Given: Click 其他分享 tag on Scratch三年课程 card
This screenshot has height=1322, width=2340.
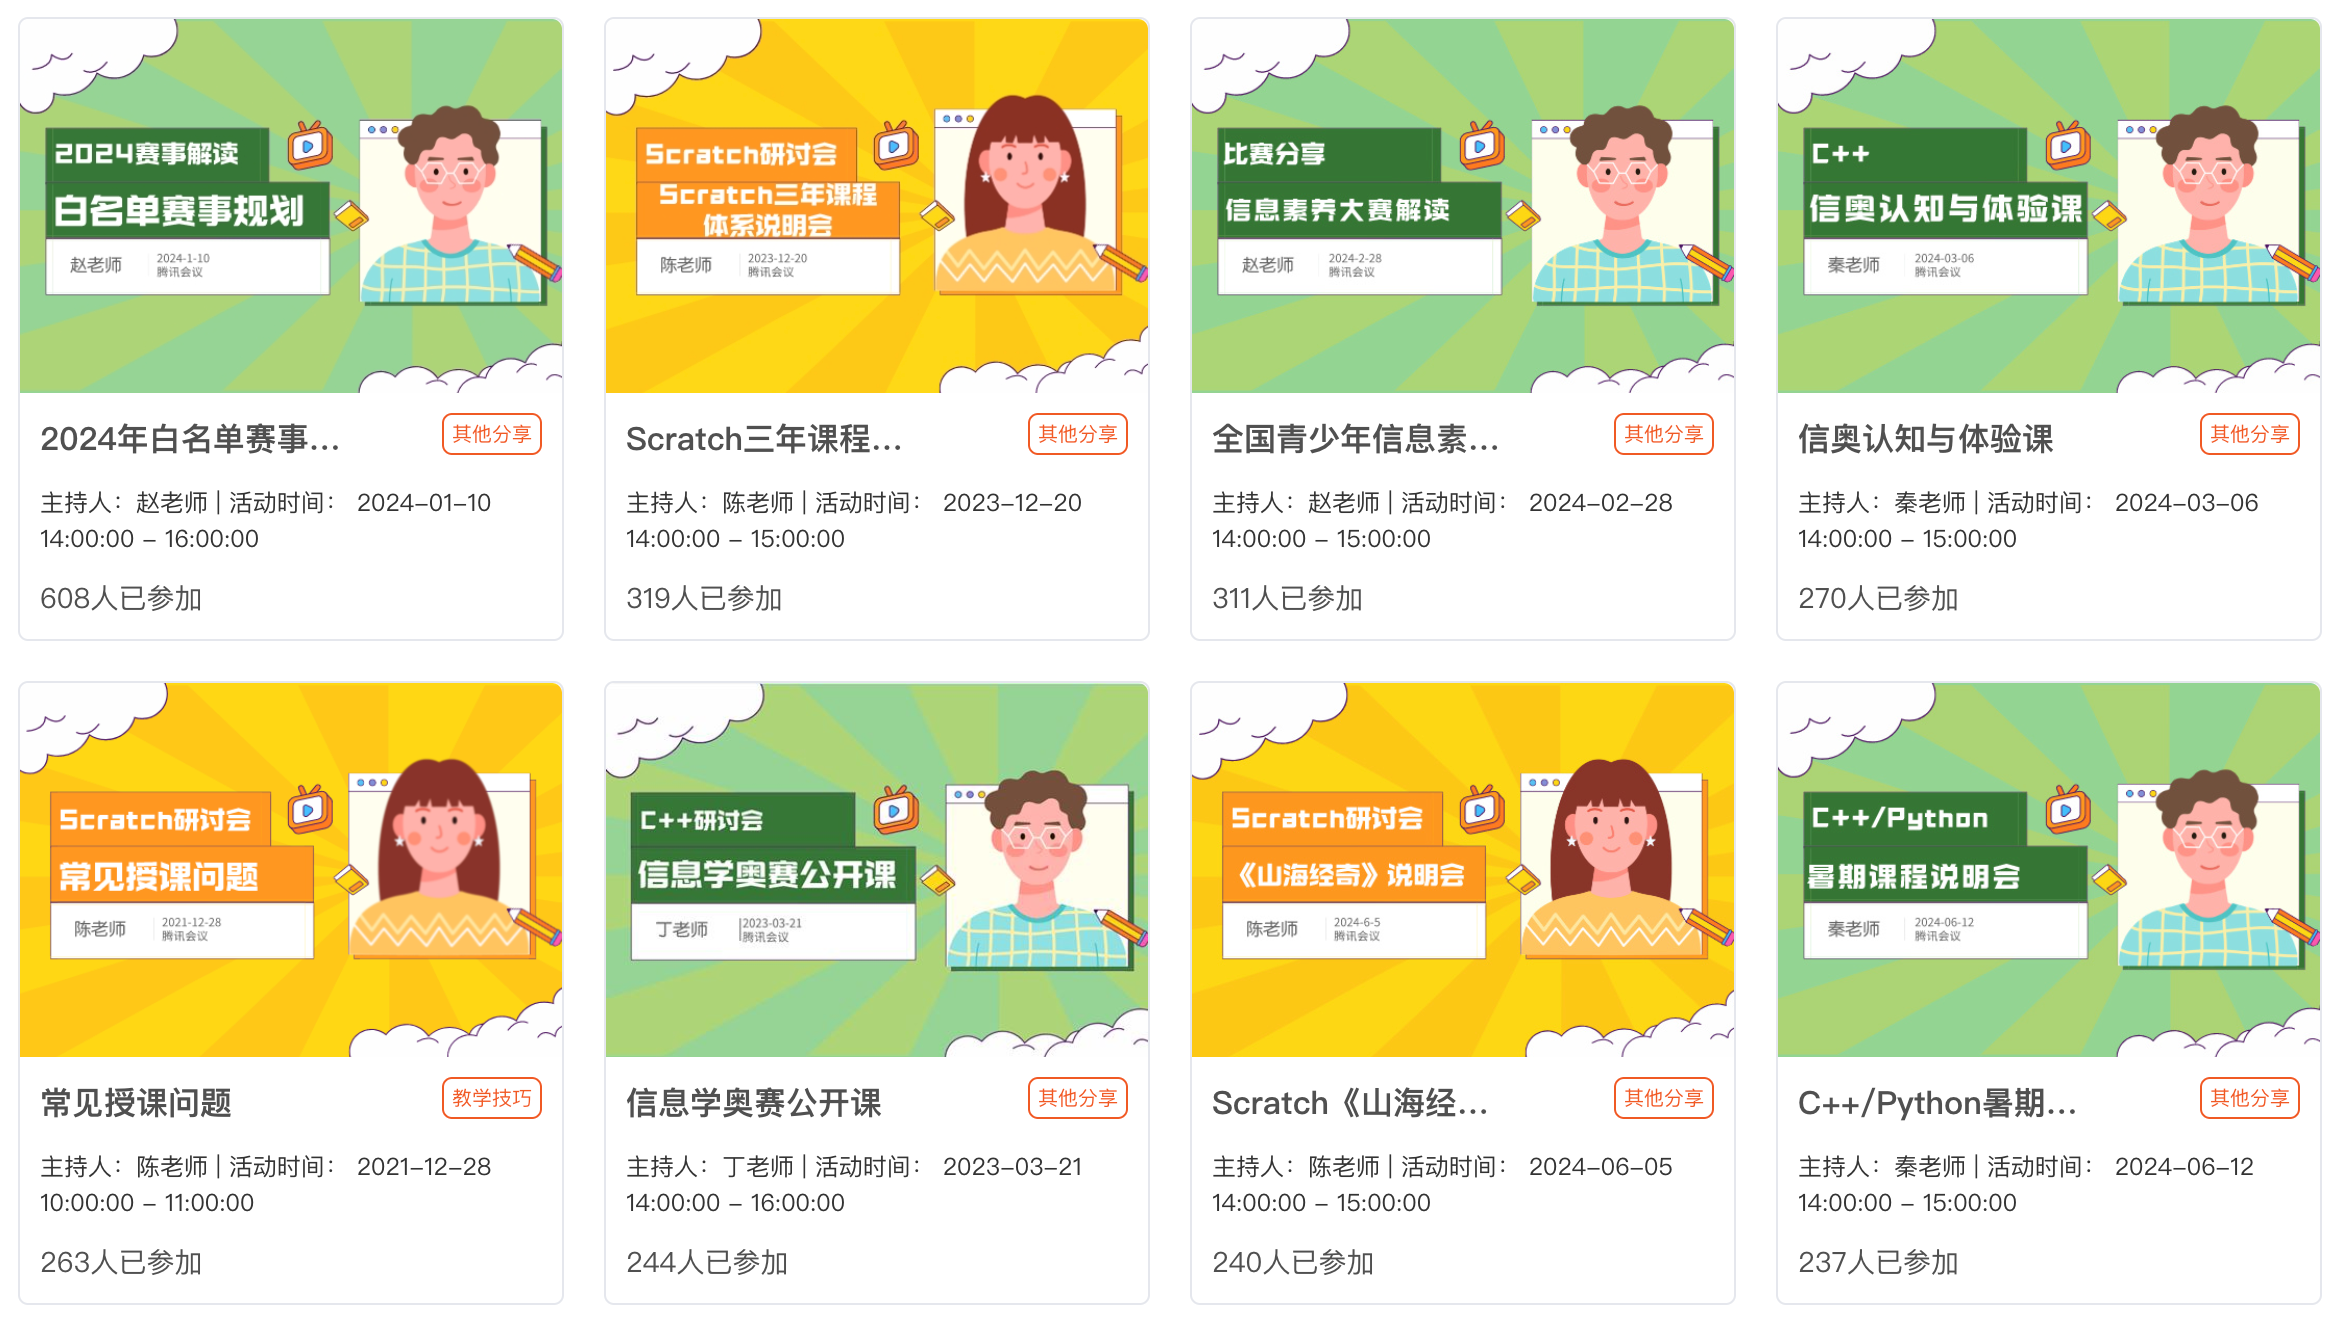Looking at the screenshot, I should pos(1078,434).
